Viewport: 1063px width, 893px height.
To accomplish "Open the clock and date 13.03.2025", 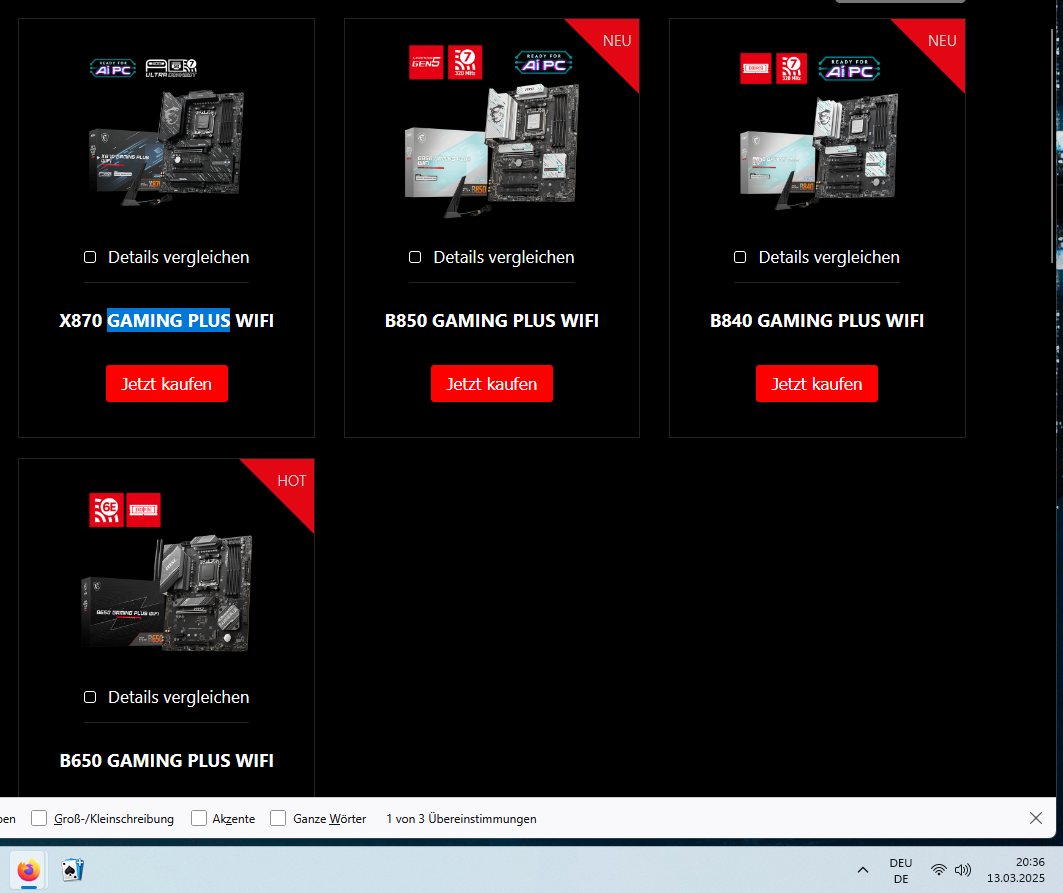I will tap(1016, 870).
